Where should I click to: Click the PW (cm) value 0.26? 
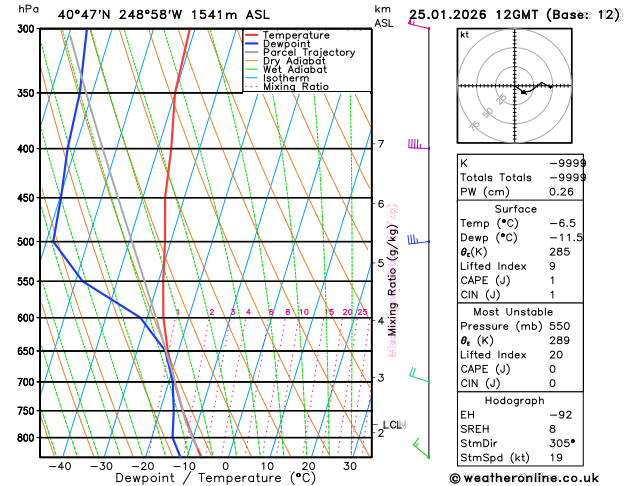(x=561, y=192)
